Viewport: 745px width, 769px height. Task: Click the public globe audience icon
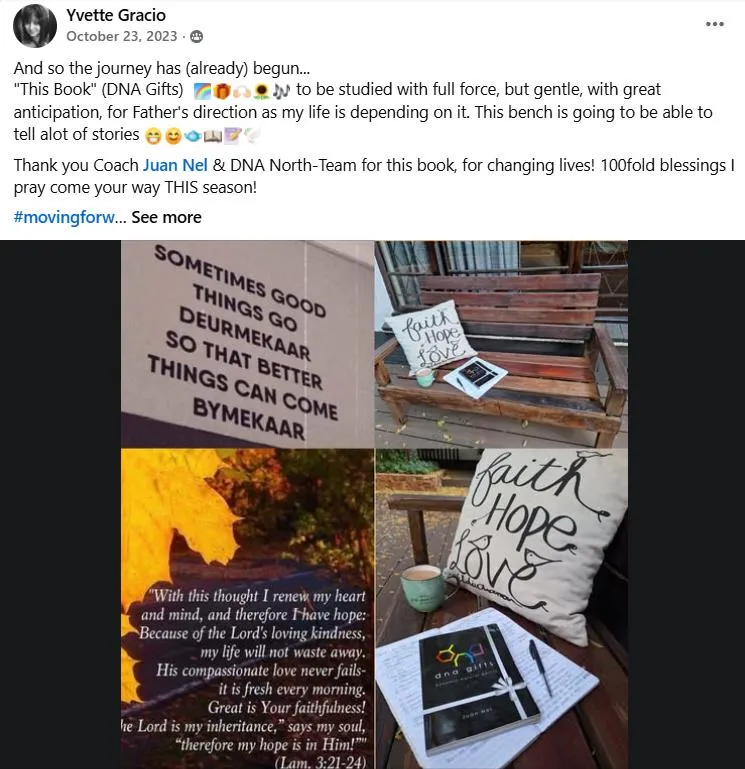tap(197, 37)
